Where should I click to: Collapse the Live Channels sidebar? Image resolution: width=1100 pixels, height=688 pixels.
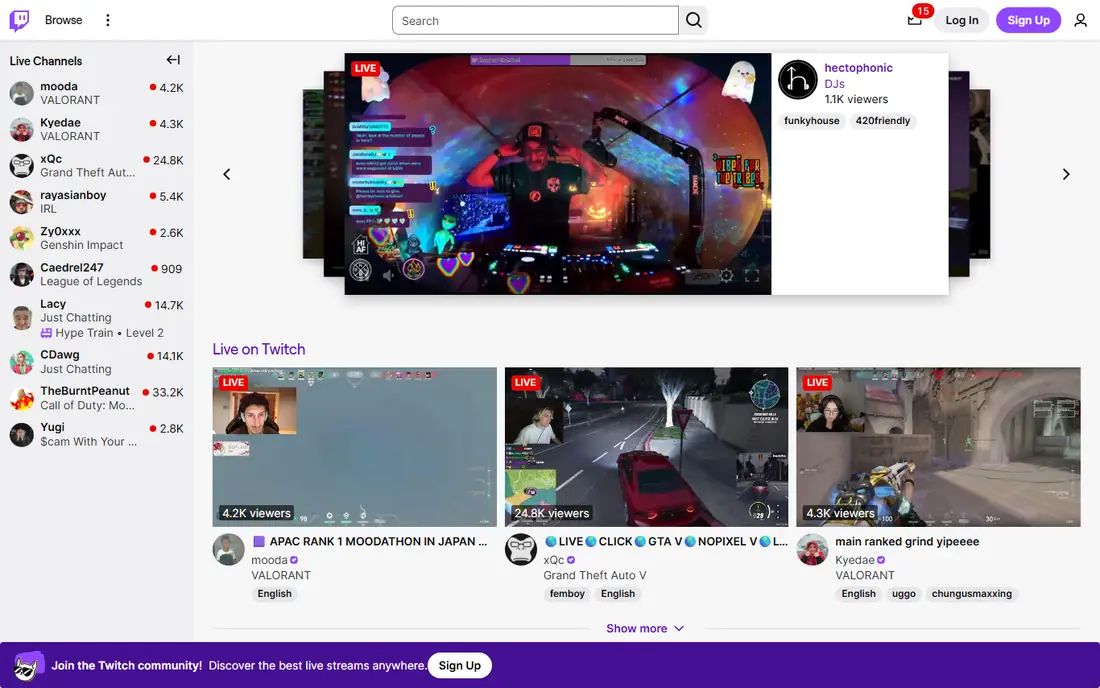(173, 60)
